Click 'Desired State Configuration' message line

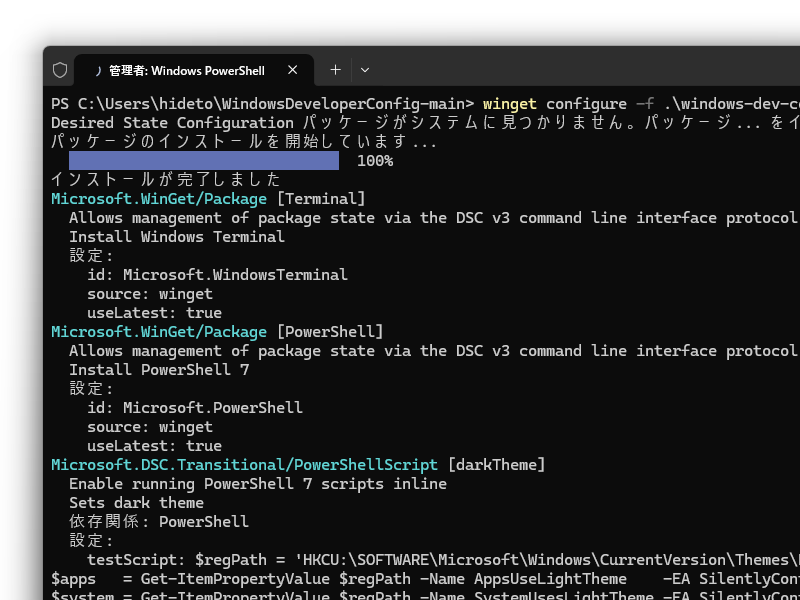(426, 122)
